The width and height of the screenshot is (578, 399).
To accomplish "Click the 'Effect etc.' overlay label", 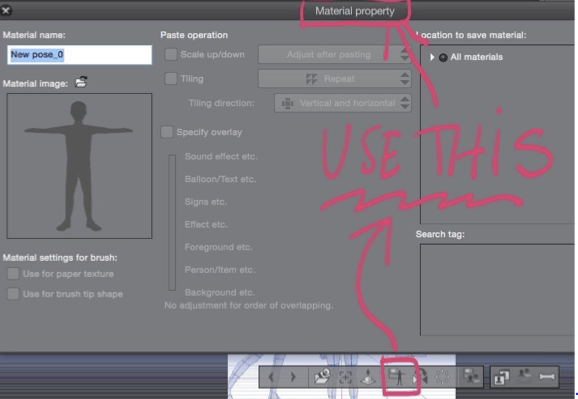I will (x=206, y=225).
